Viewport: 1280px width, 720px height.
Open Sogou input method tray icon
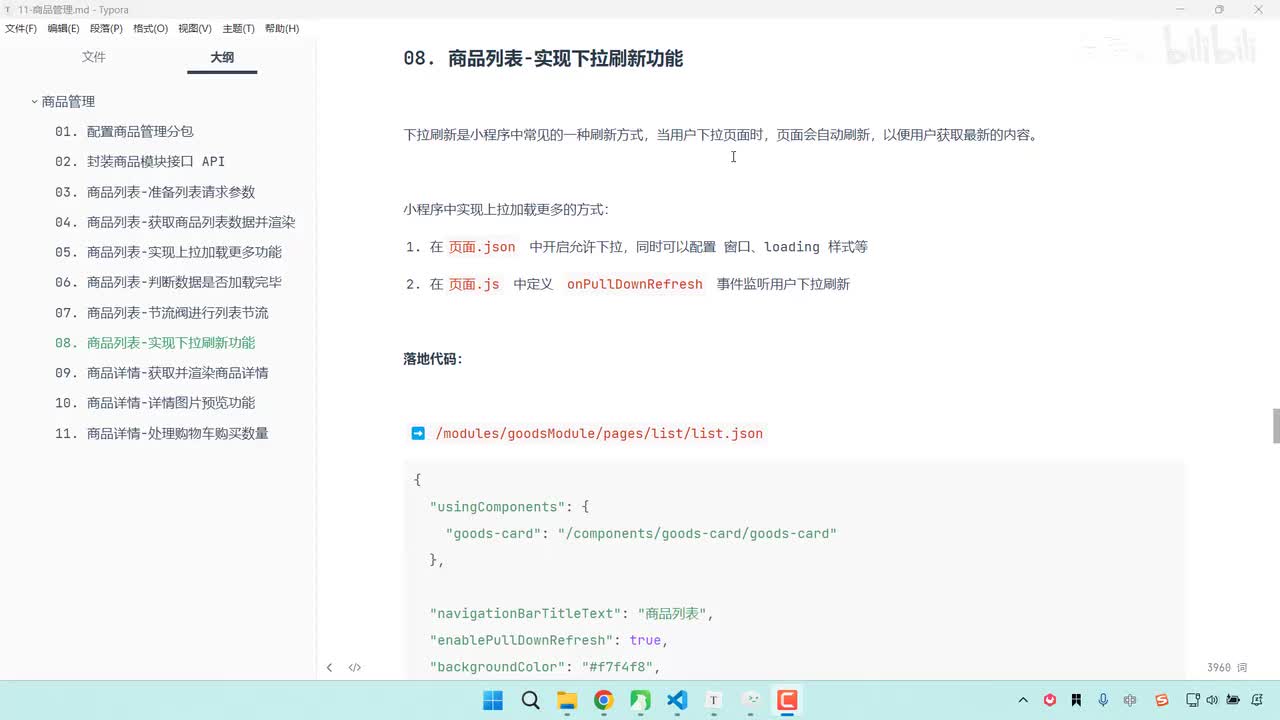(1162, 700)
